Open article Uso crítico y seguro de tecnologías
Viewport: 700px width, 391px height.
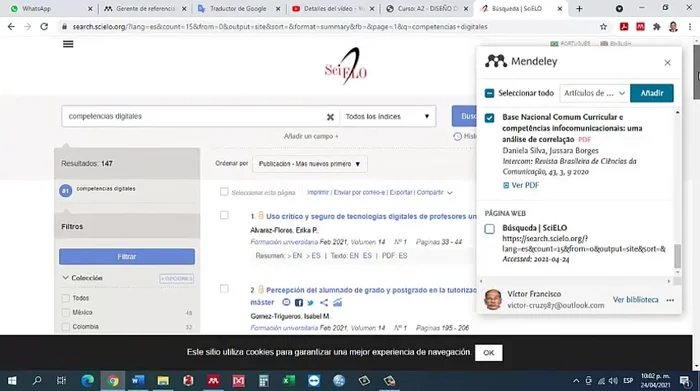[371, 216]
